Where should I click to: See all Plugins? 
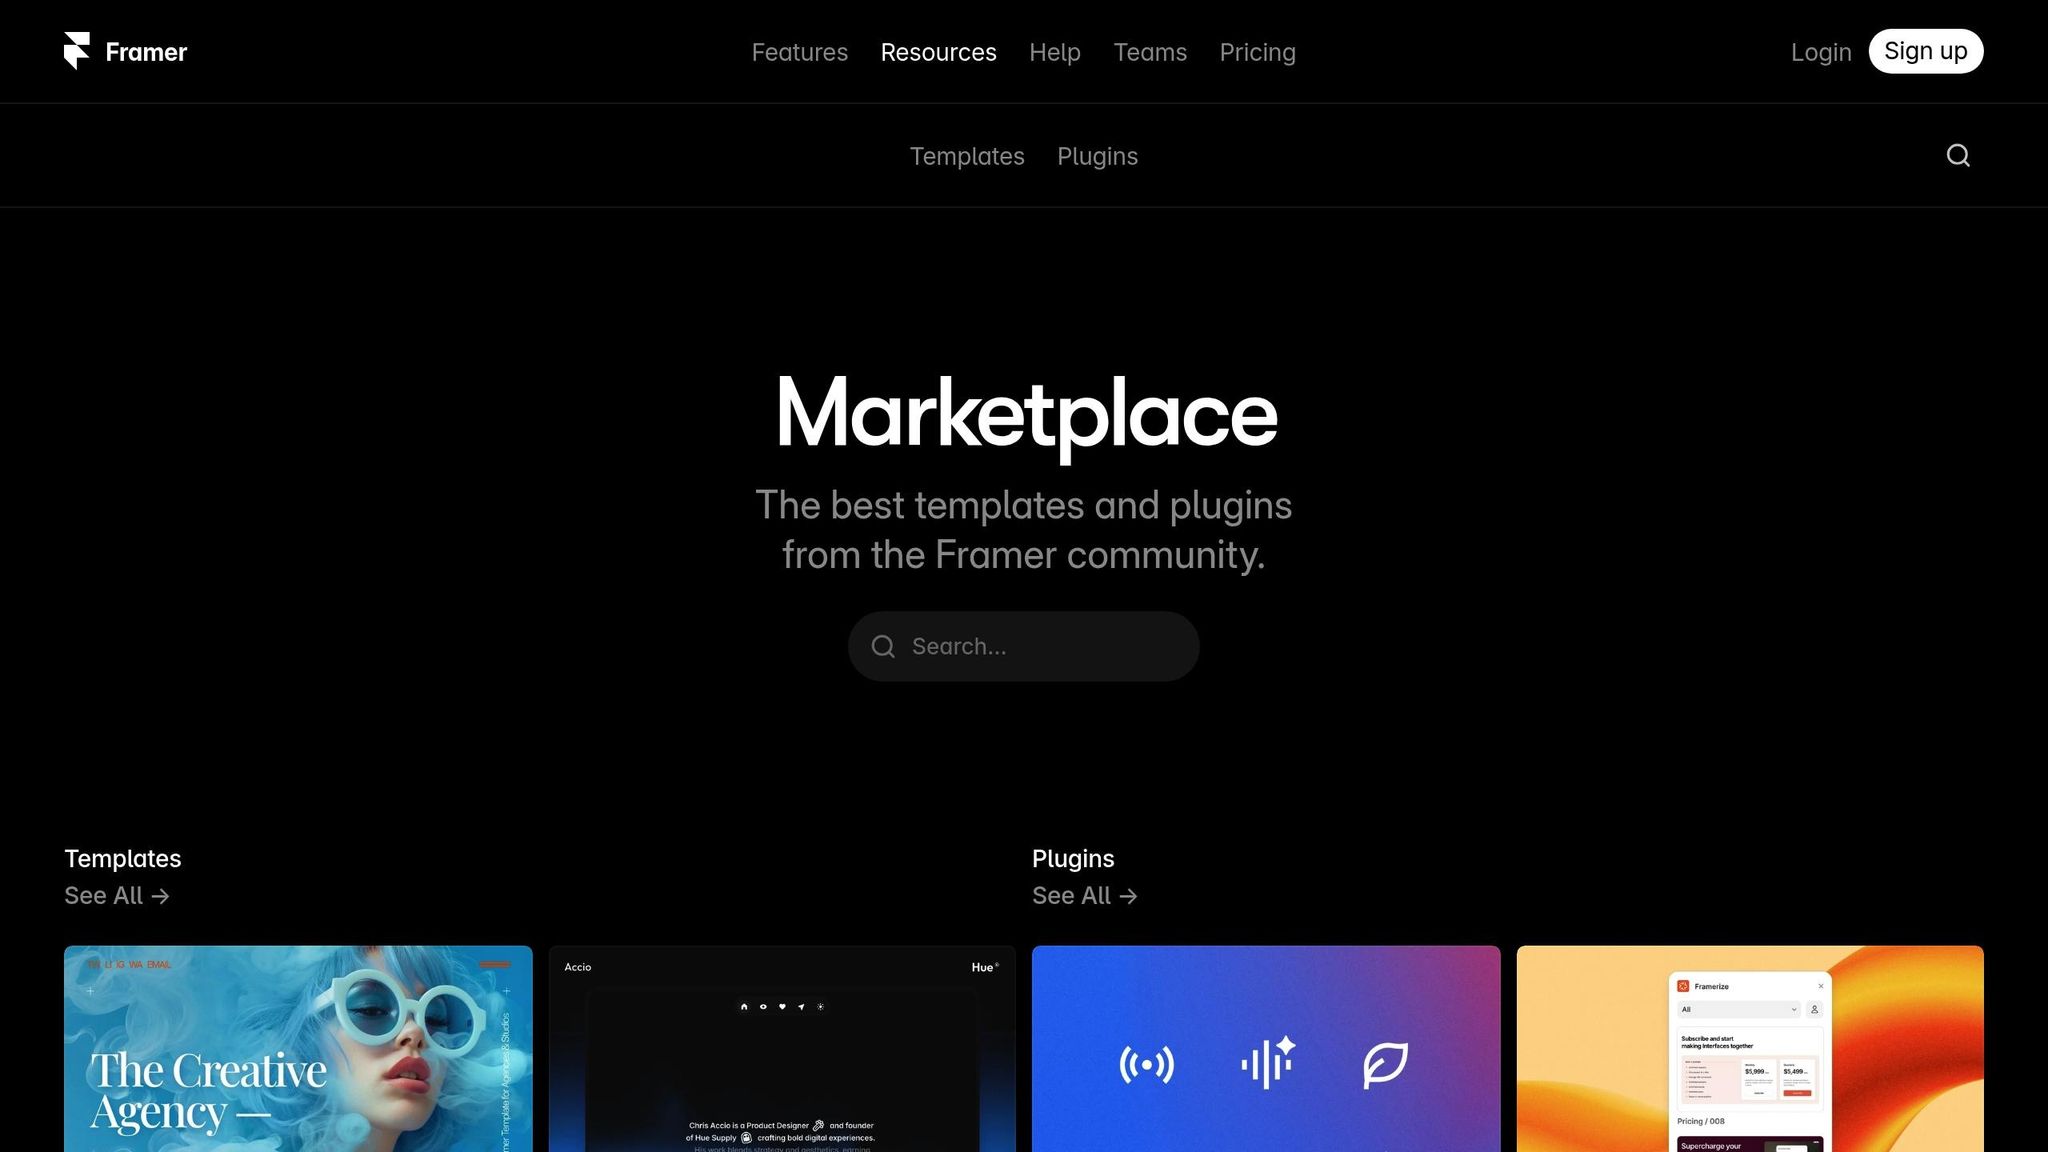[x=1085, y=896]
